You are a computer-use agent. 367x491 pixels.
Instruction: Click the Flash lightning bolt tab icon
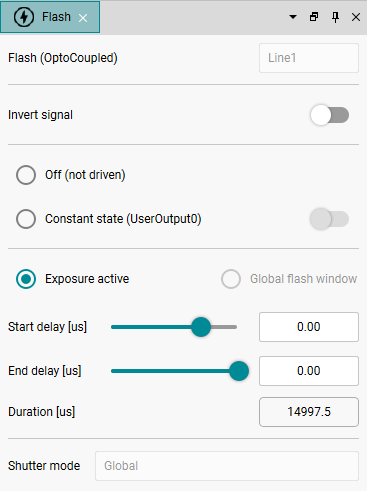24,17
